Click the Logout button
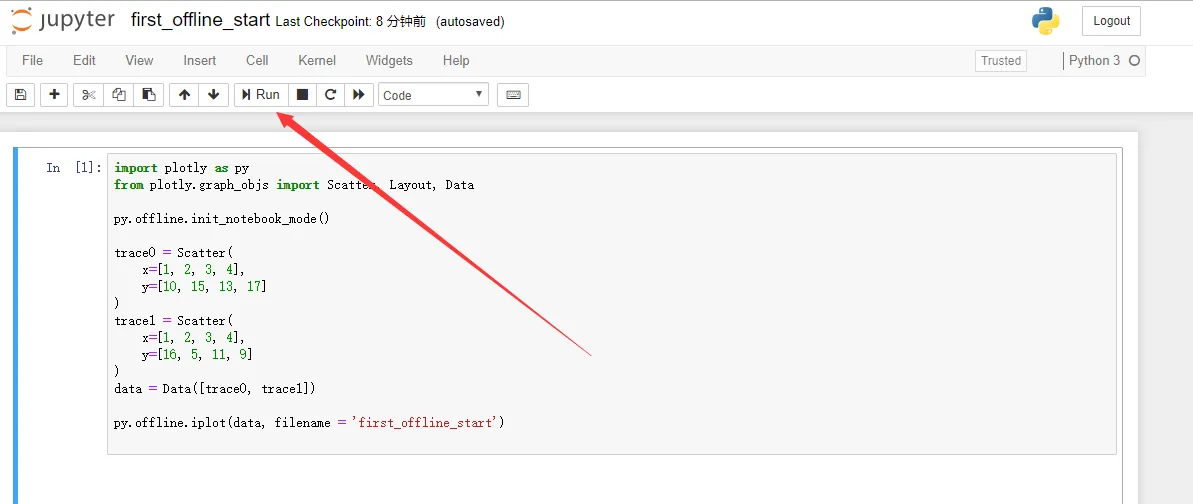This screenshot has height=504, width=1193. [x=1112, y=21]
